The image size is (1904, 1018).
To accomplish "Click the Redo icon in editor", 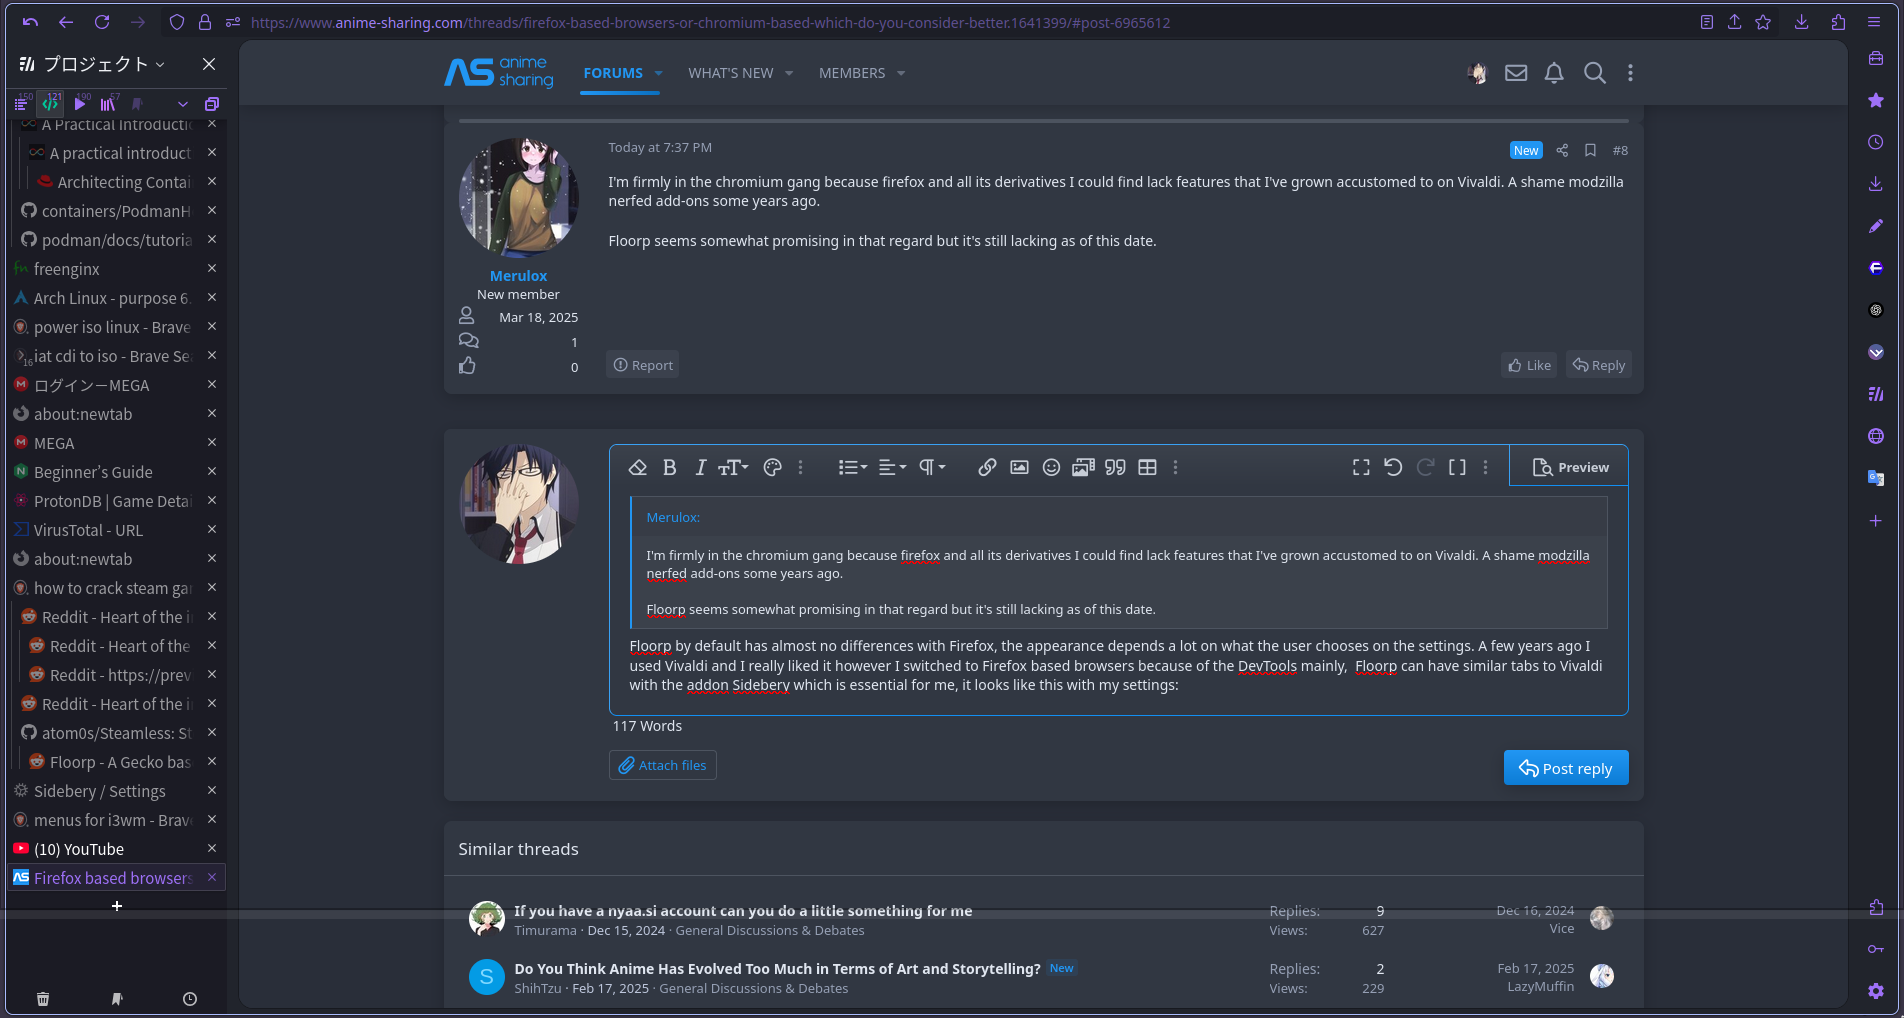I will click(1425, 467).
